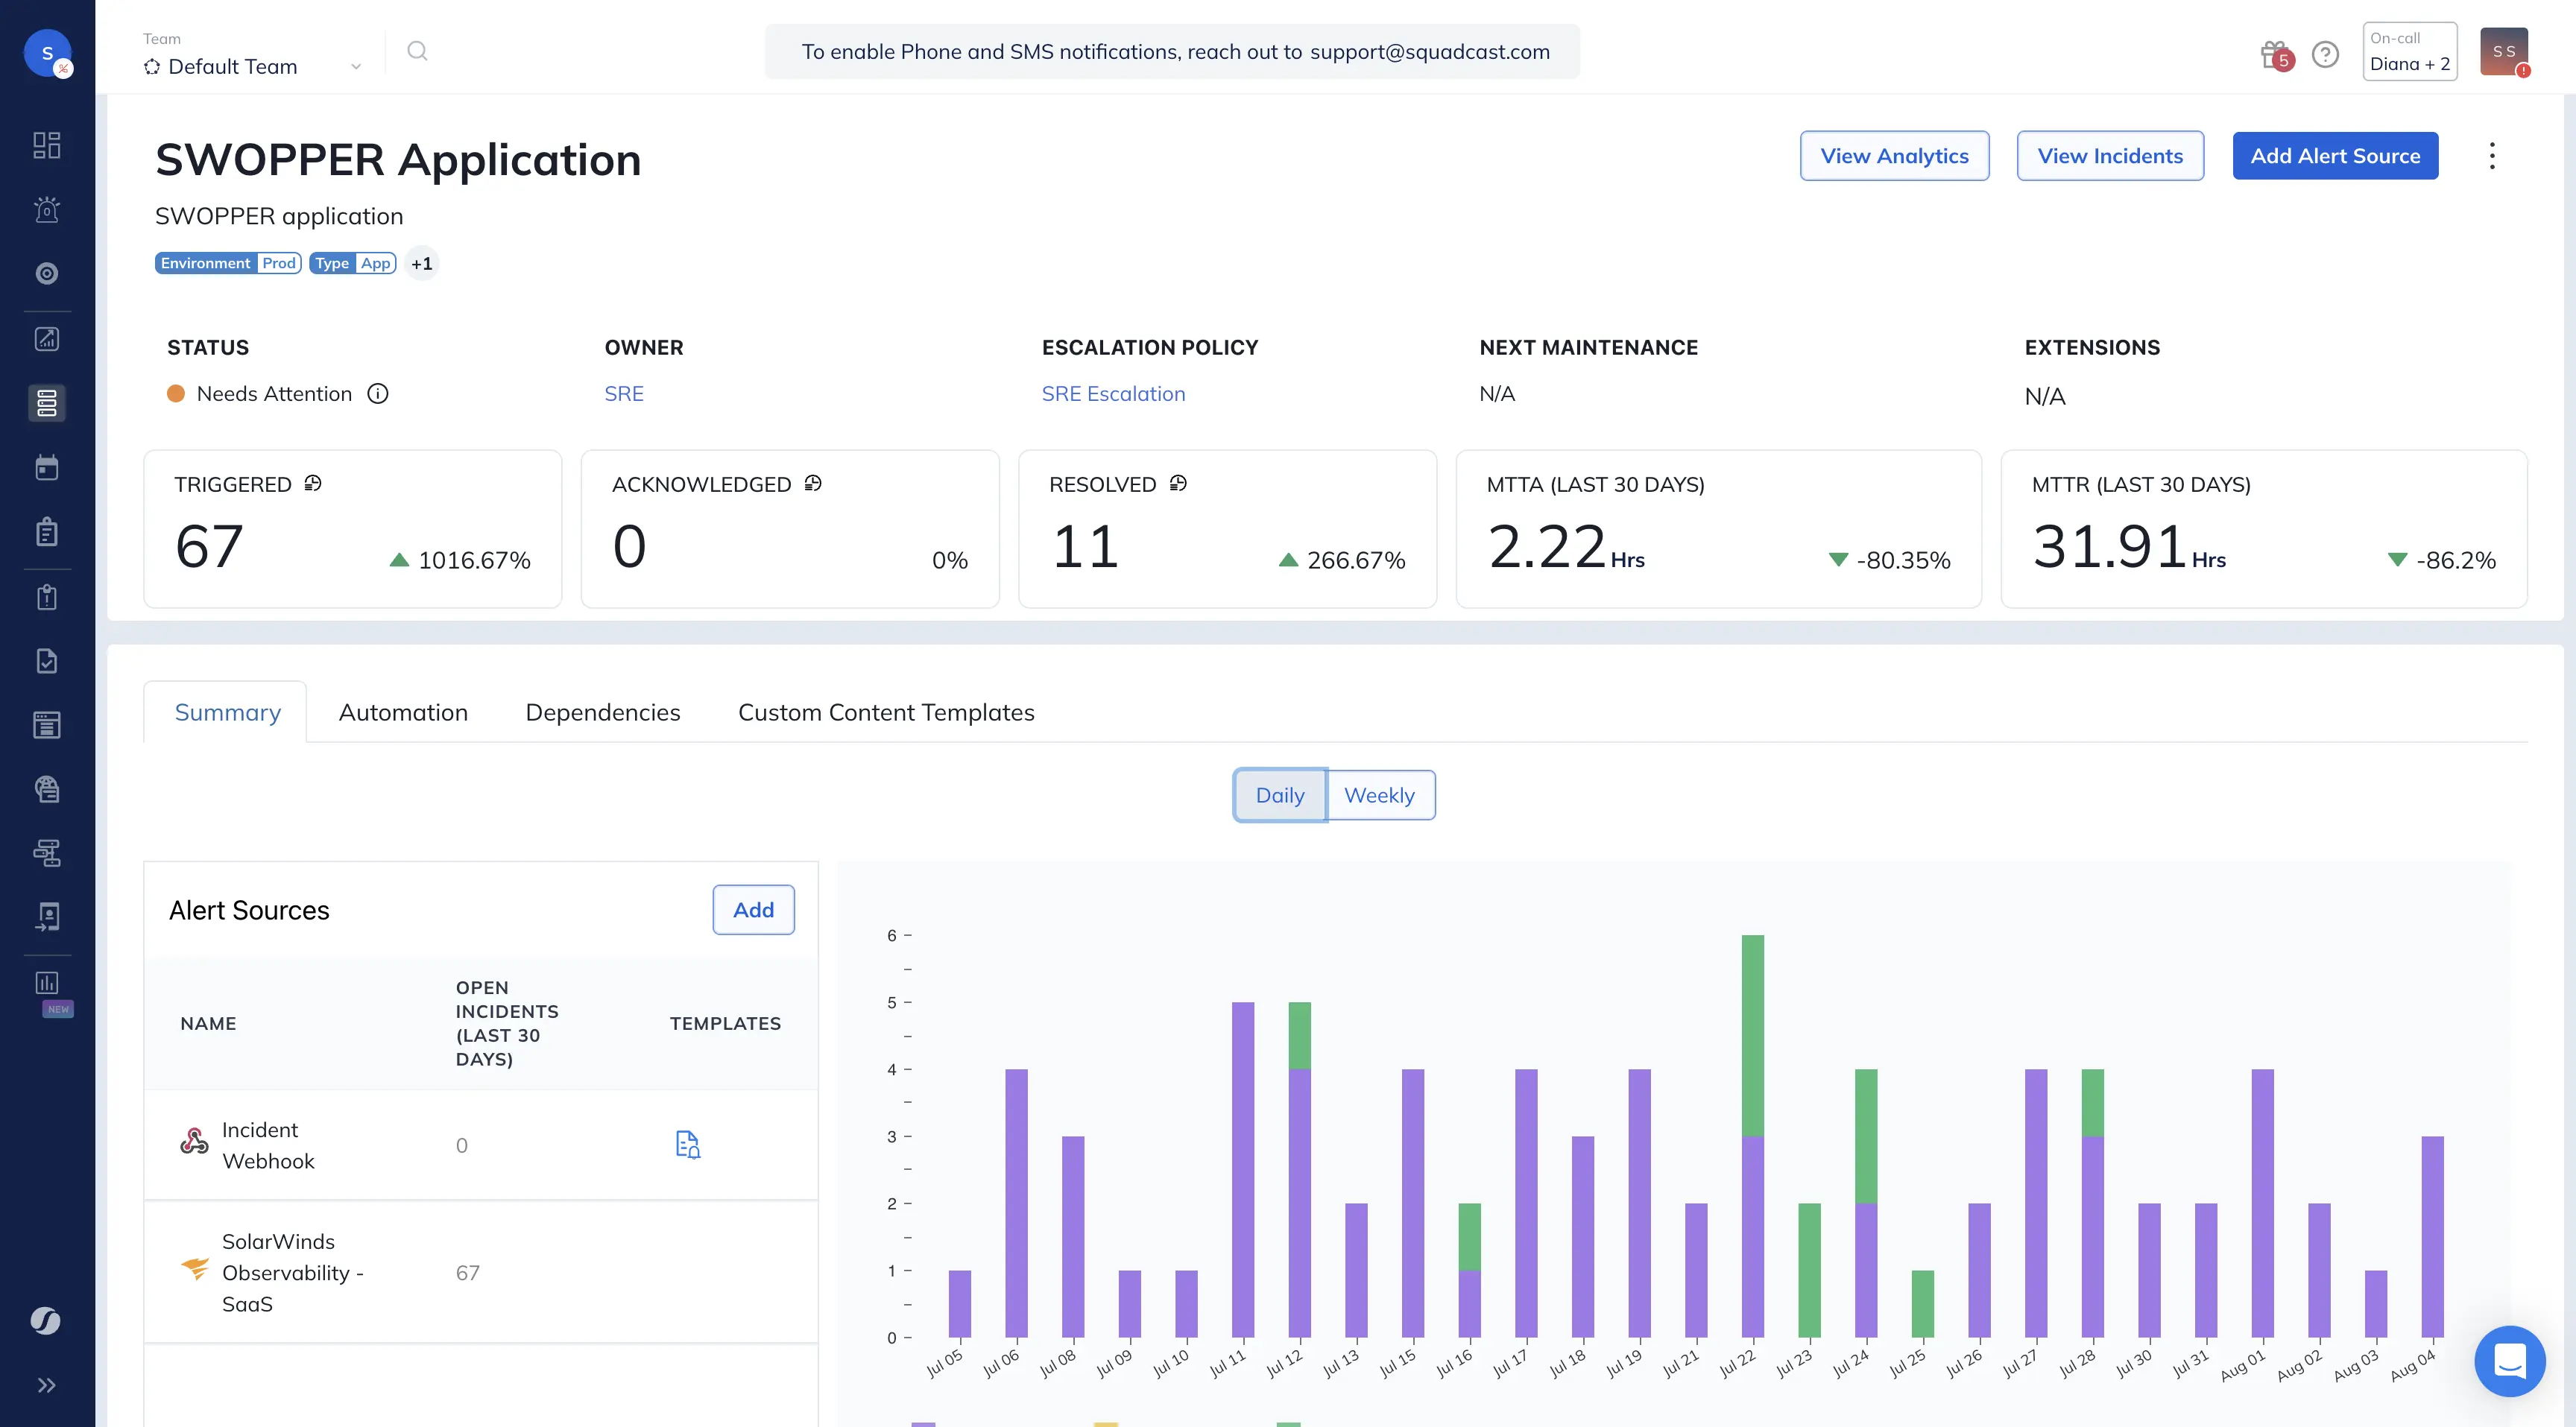Screen dimensions: 2576x1427
Task: Click the services stack icon in sidebar
Action: [47, 403]
